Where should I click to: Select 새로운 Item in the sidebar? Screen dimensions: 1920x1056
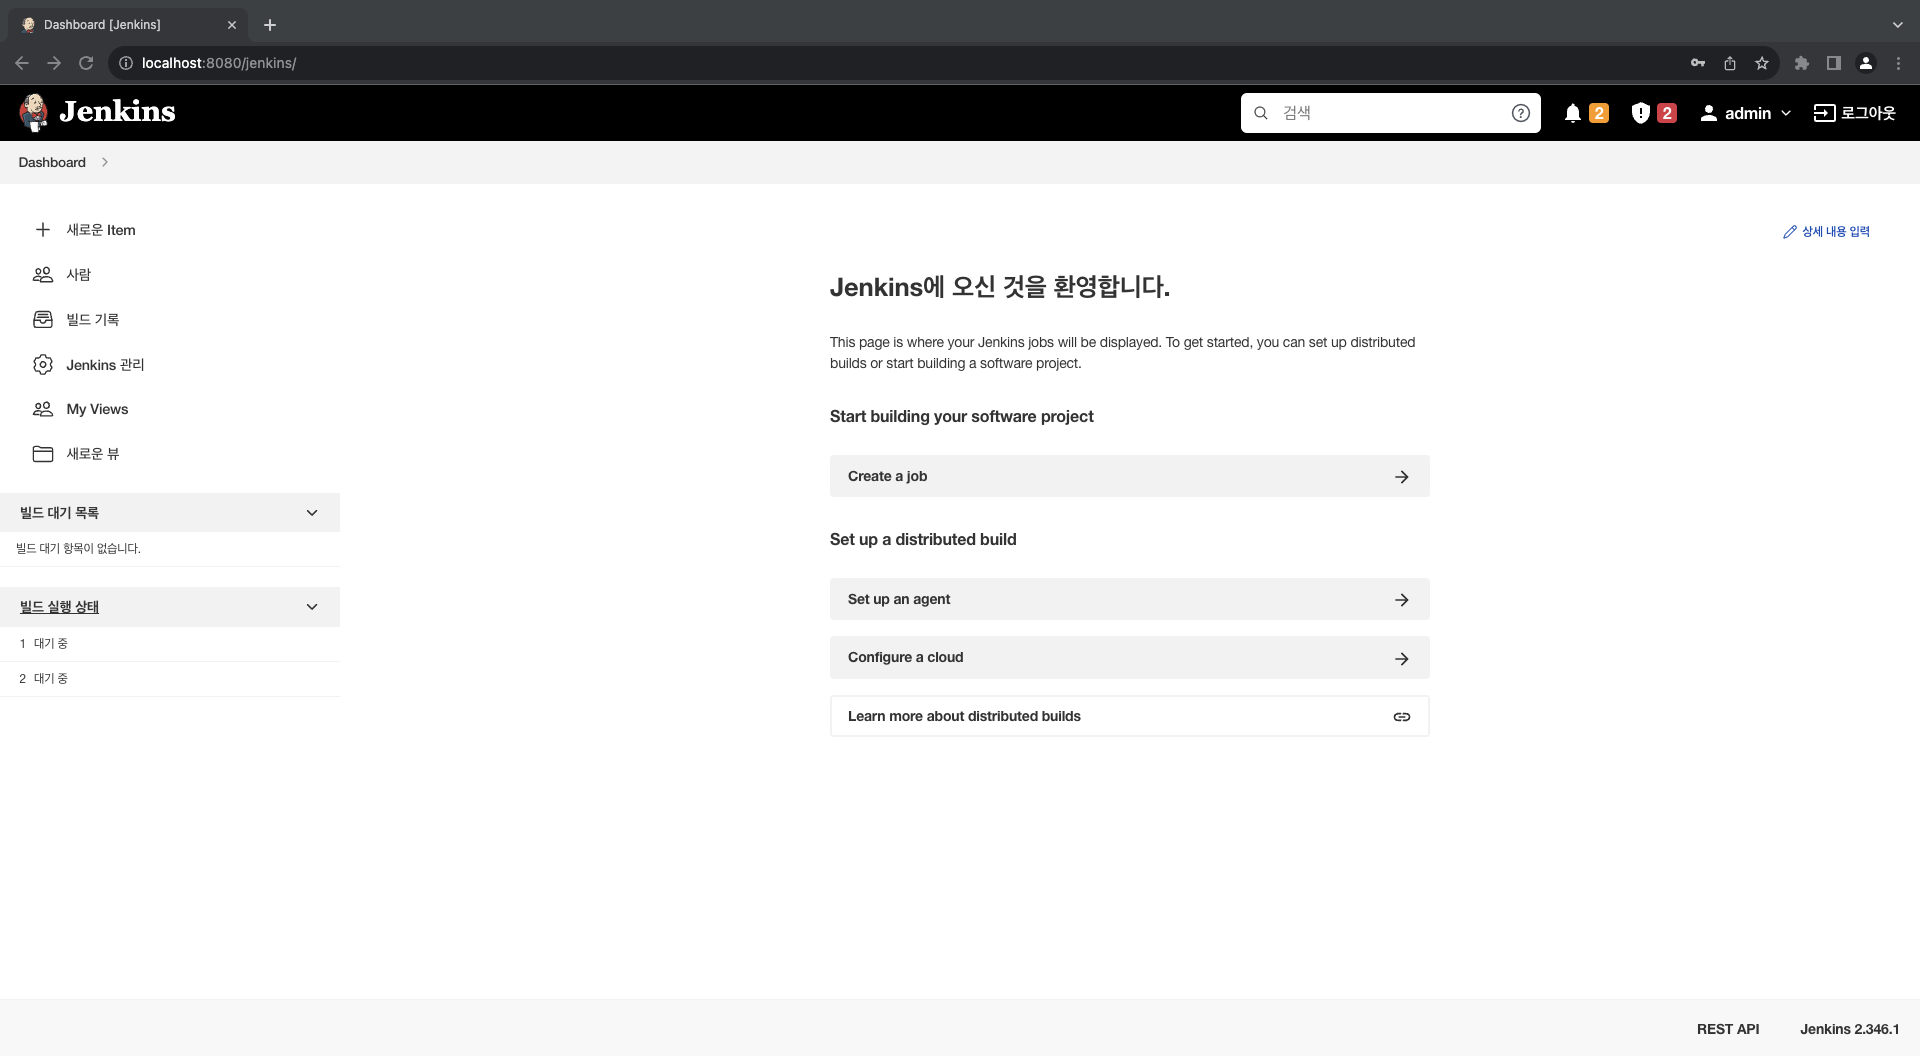pyautogui.click(x=101, y=230)
